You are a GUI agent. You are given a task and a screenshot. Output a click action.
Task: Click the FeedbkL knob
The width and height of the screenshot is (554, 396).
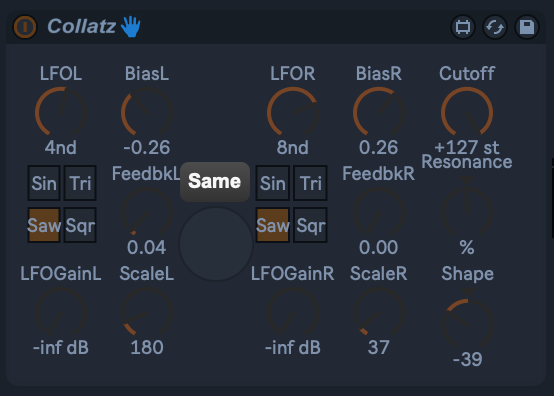pos(147,212)
